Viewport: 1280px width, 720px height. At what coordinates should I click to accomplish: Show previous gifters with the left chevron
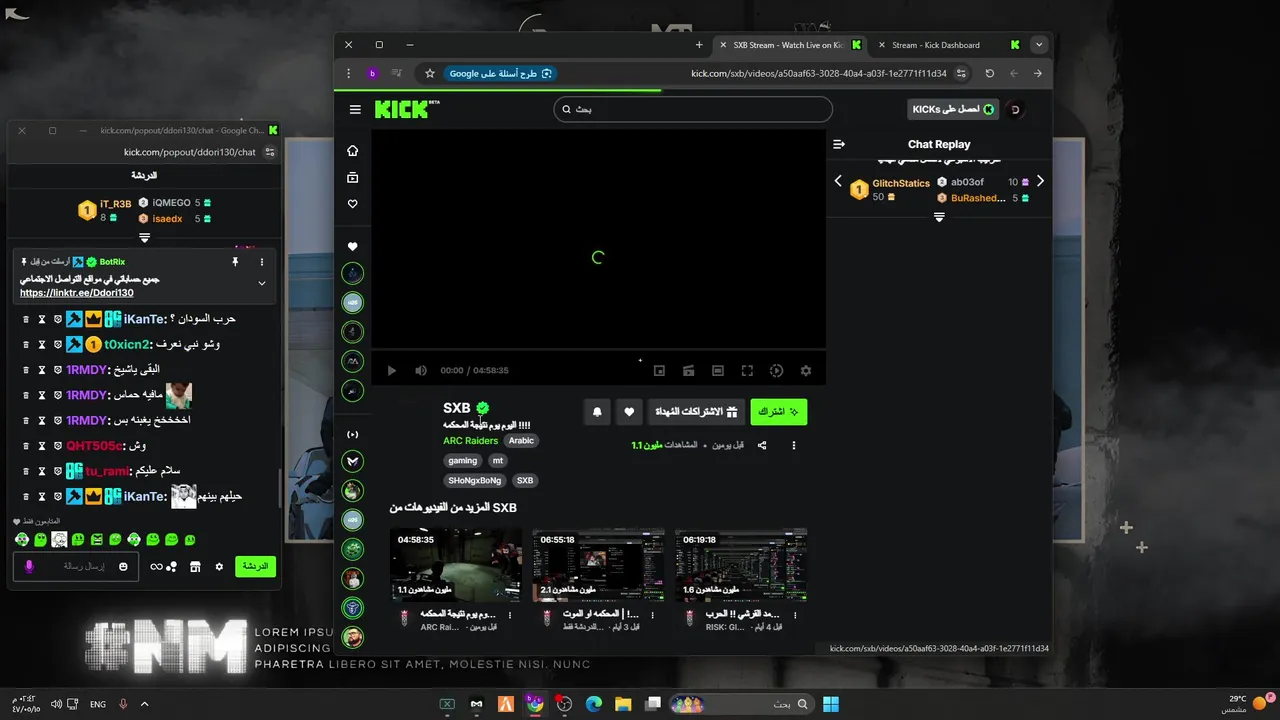838,182
